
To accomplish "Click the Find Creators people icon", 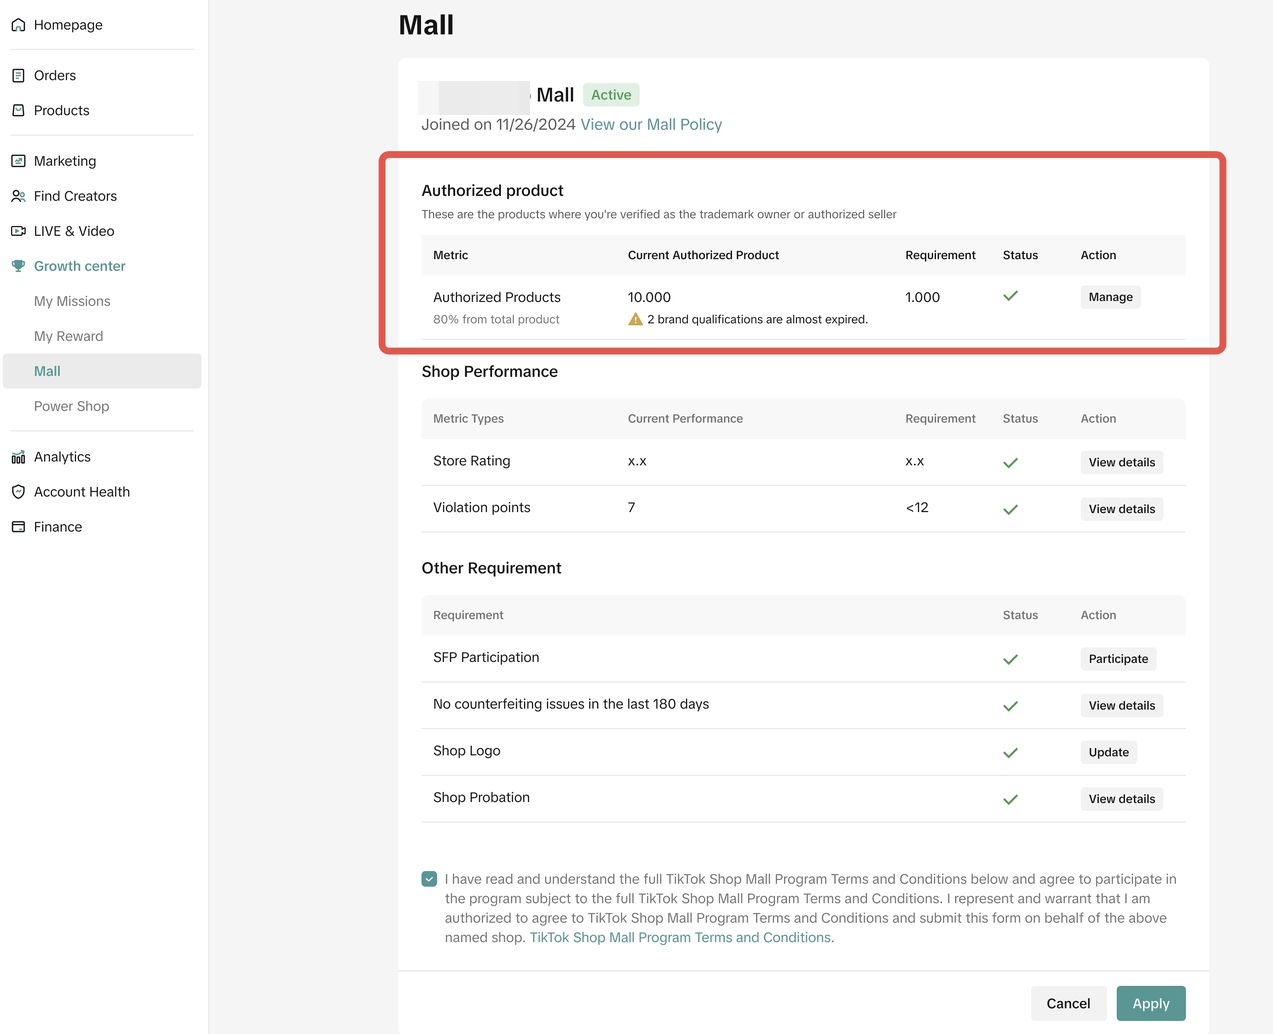I will pyautogui.click(x=18, y=196).
